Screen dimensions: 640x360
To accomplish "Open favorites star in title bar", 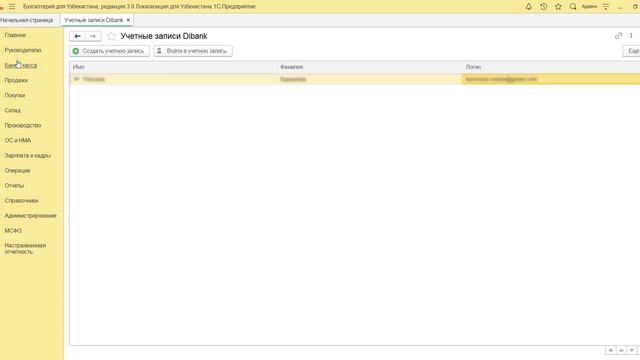I will pyautogui.click(x=558, y=7).
